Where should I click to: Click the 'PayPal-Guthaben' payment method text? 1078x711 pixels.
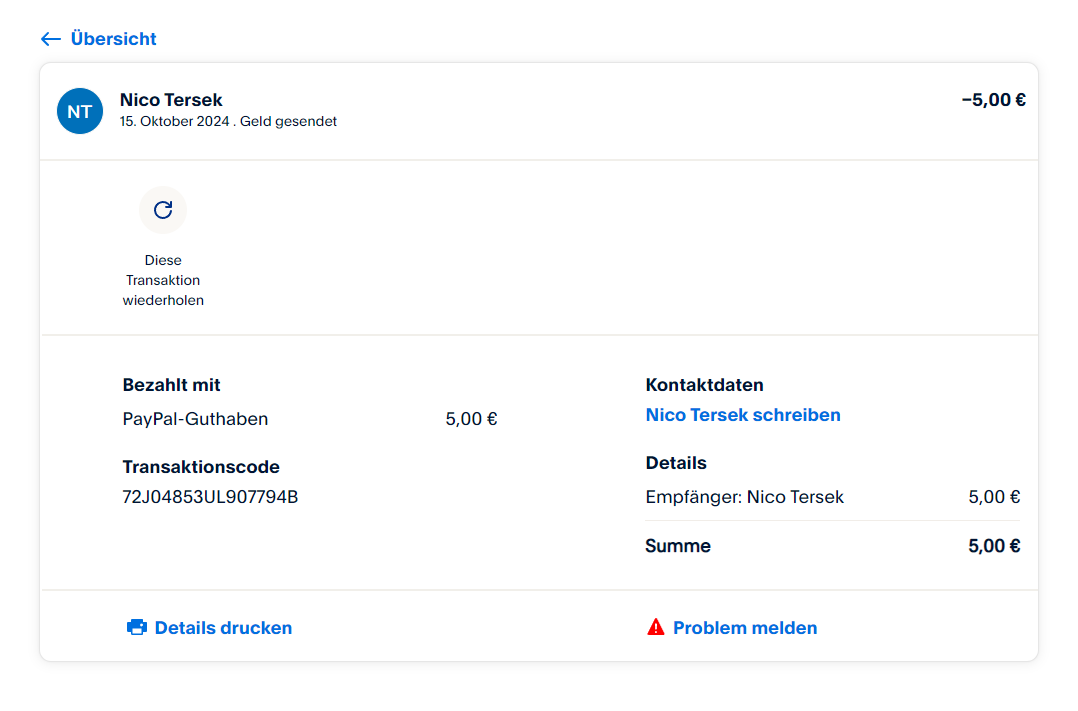pos(195,419)
